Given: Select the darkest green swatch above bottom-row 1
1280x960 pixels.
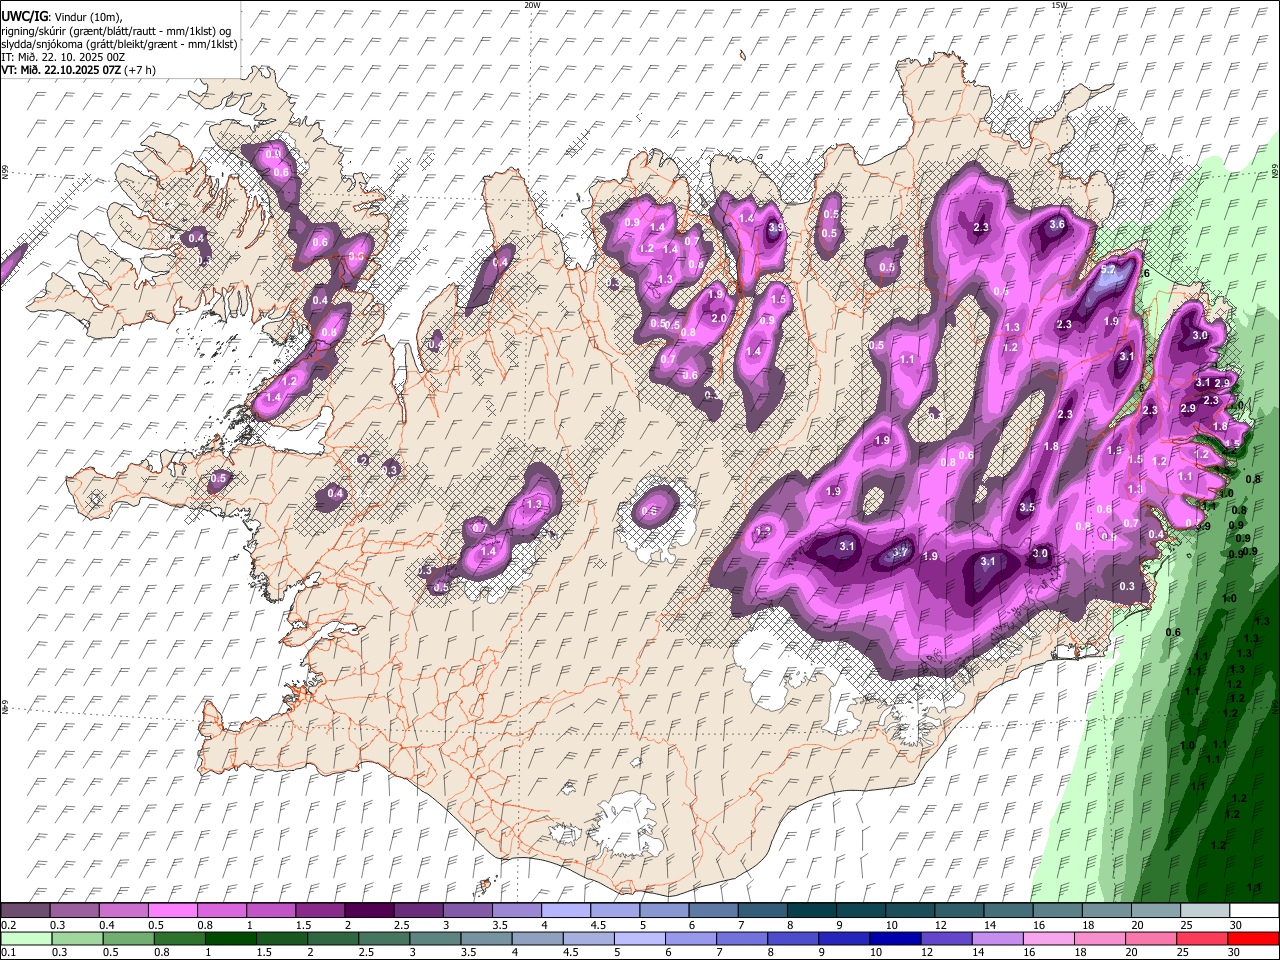Looking at the screenshot, I should [x=229, y=939].
